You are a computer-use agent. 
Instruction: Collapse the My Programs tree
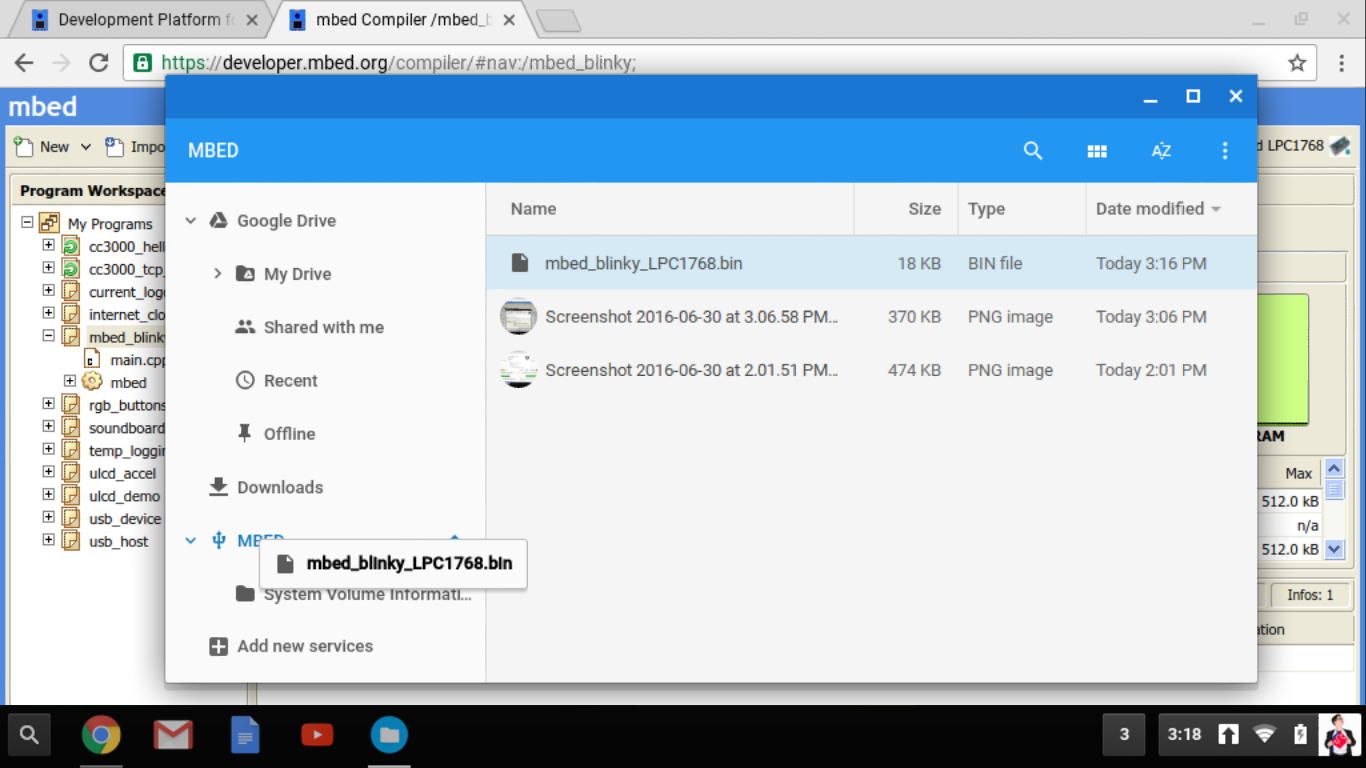tap(28, 223)
